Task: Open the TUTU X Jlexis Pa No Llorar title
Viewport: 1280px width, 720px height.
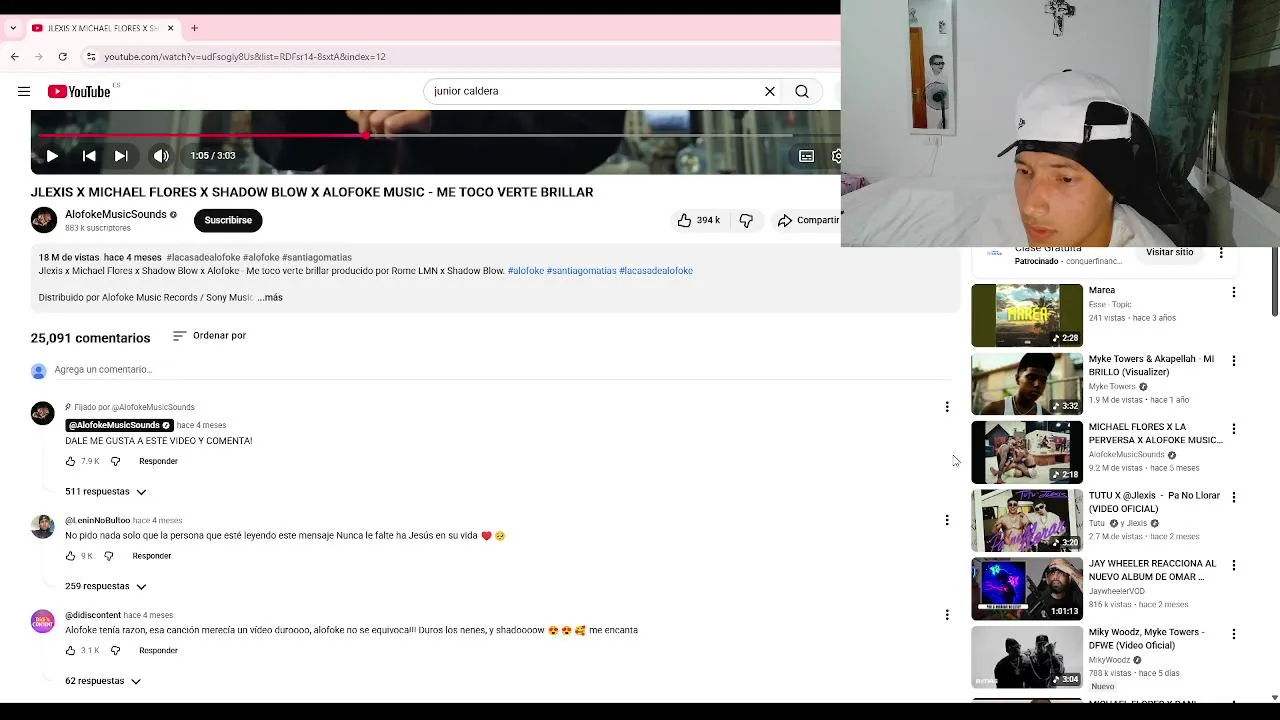Action: [x=1152, y=502]
